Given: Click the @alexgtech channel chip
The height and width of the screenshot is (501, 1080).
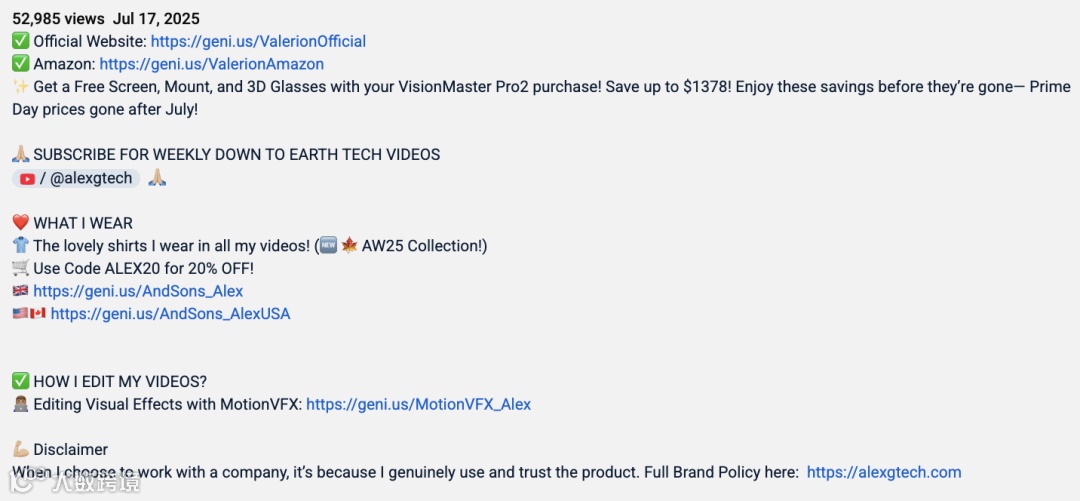Looking at the screenshot, I should [x=76, y=178].
